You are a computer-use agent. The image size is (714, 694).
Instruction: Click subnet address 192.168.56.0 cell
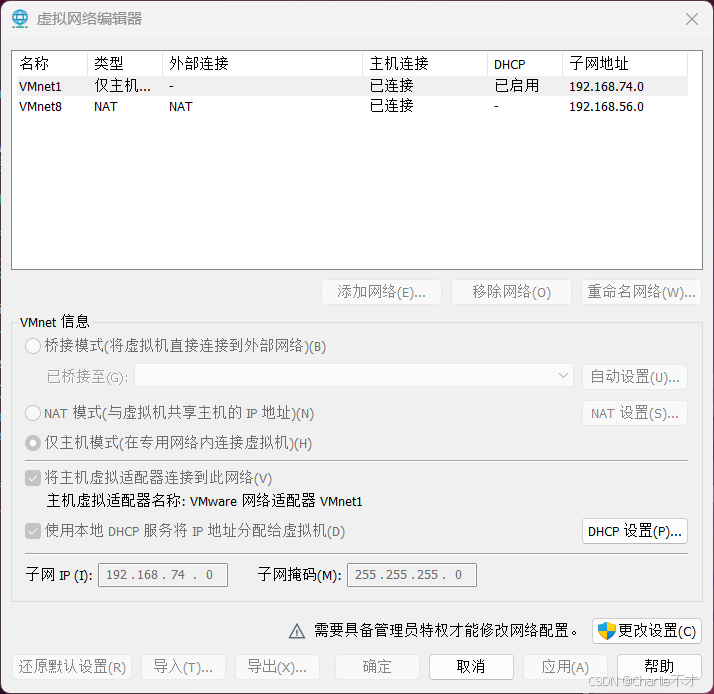[x=607, y=107]
